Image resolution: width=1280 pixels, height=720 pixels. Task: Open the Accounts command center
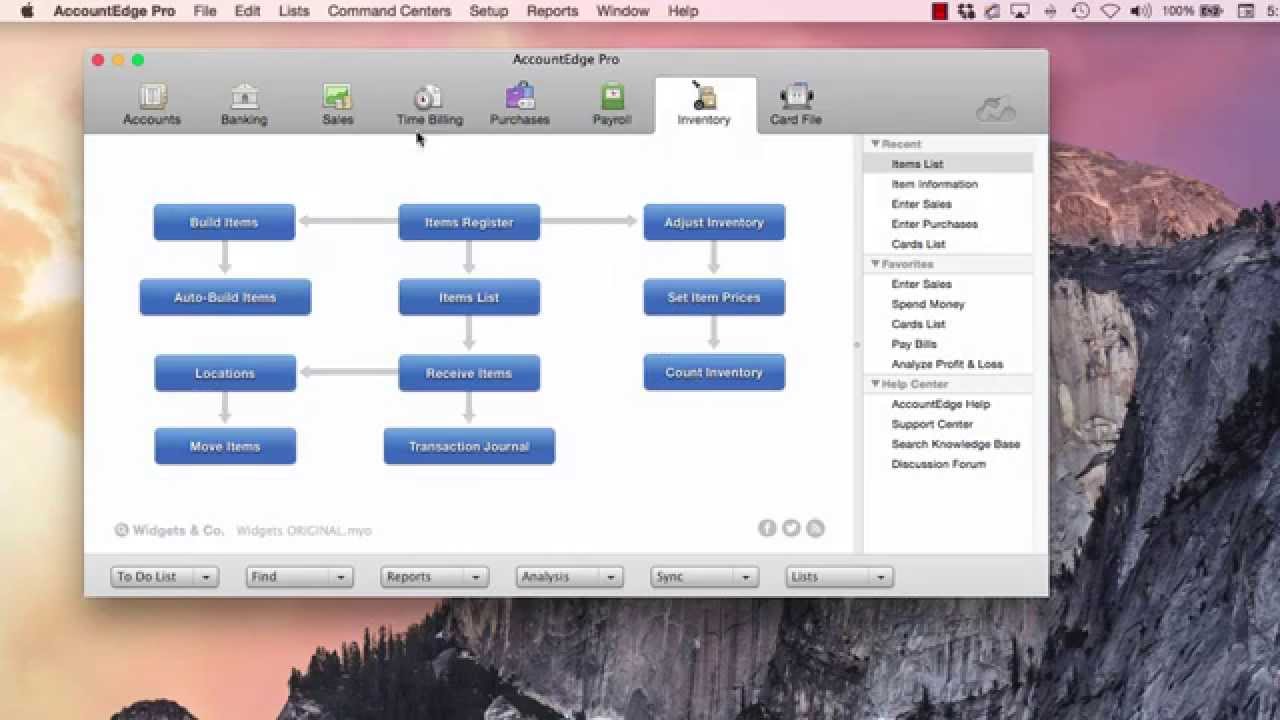pos(152,105)
